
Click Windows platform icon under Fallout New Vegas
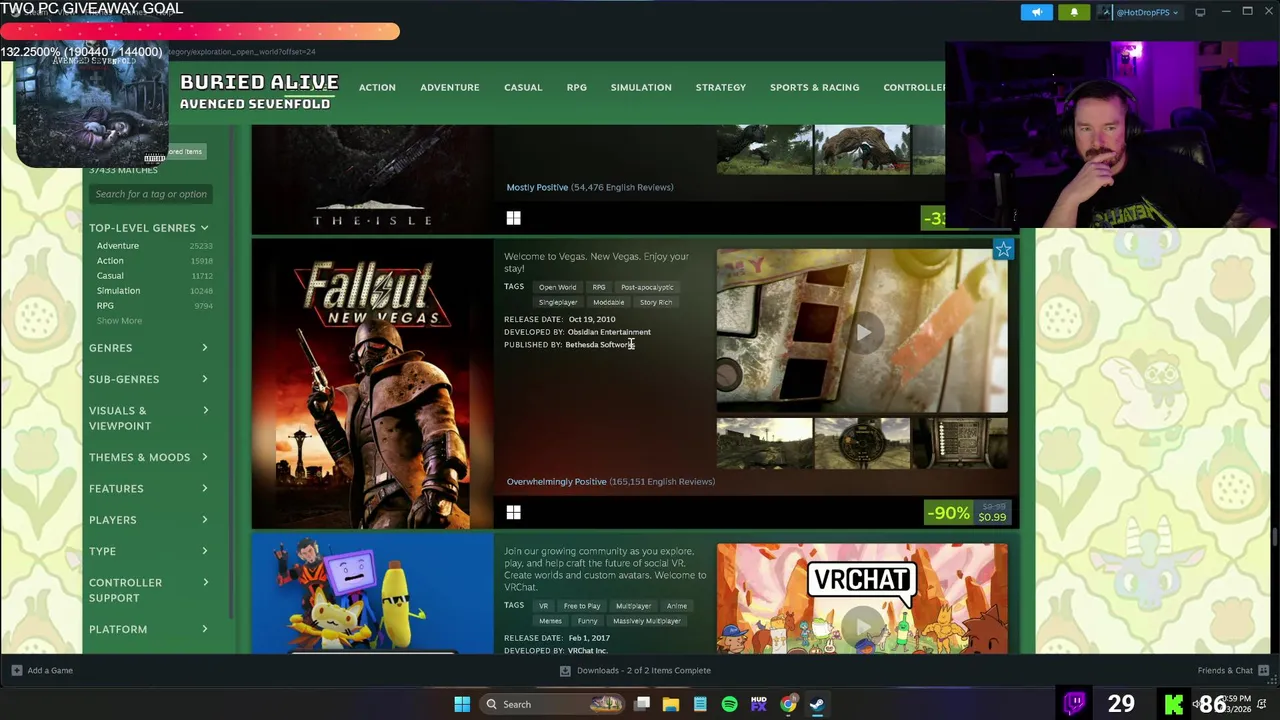pyautogui.click(x=513, y=512)
